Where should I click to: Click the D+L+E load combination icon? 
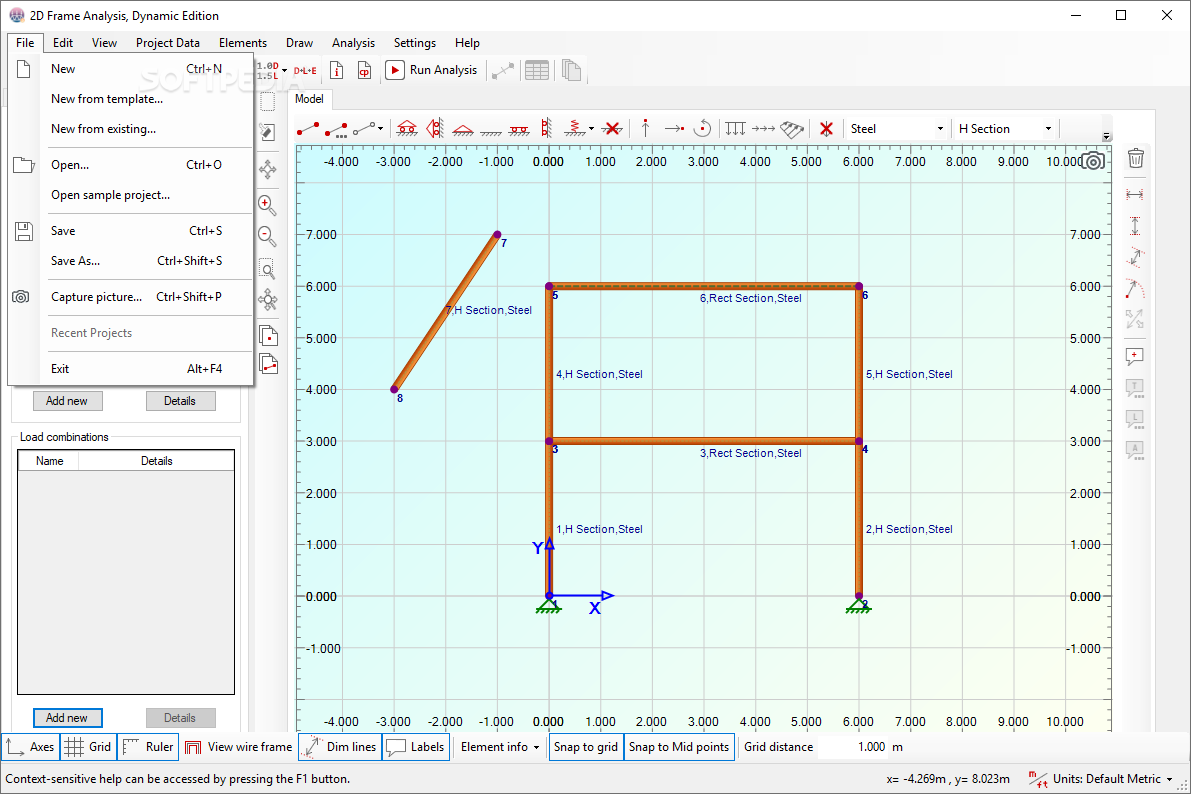point(305,71)
